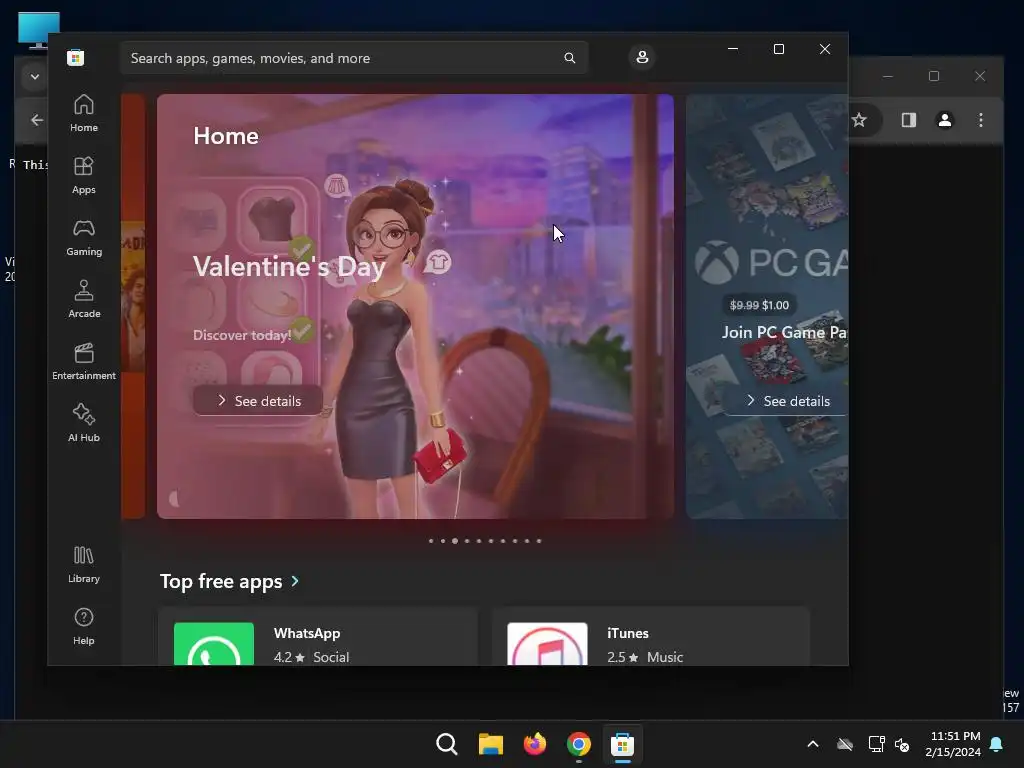Click See details on Valentine's Day banner
The height and width of the screenshot is (768, 1024).
click(259, 400)
